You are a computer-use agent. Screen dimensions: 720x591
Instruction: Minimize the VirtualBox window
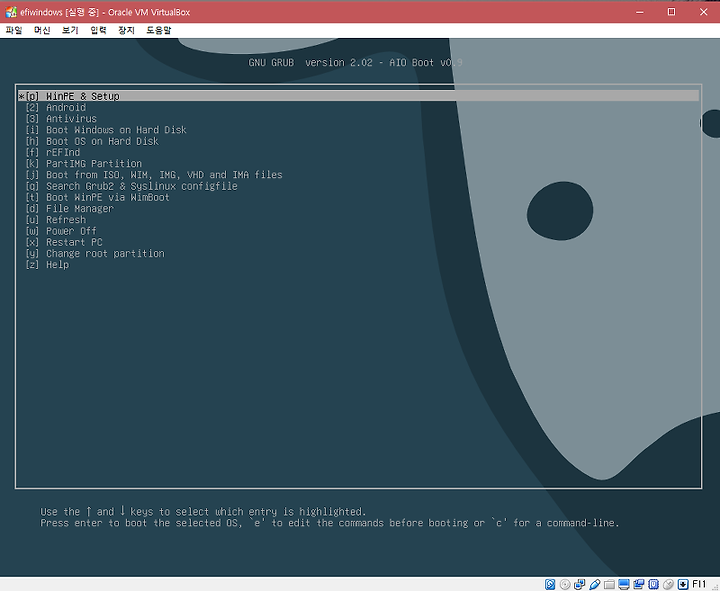[x=640, y=12]
